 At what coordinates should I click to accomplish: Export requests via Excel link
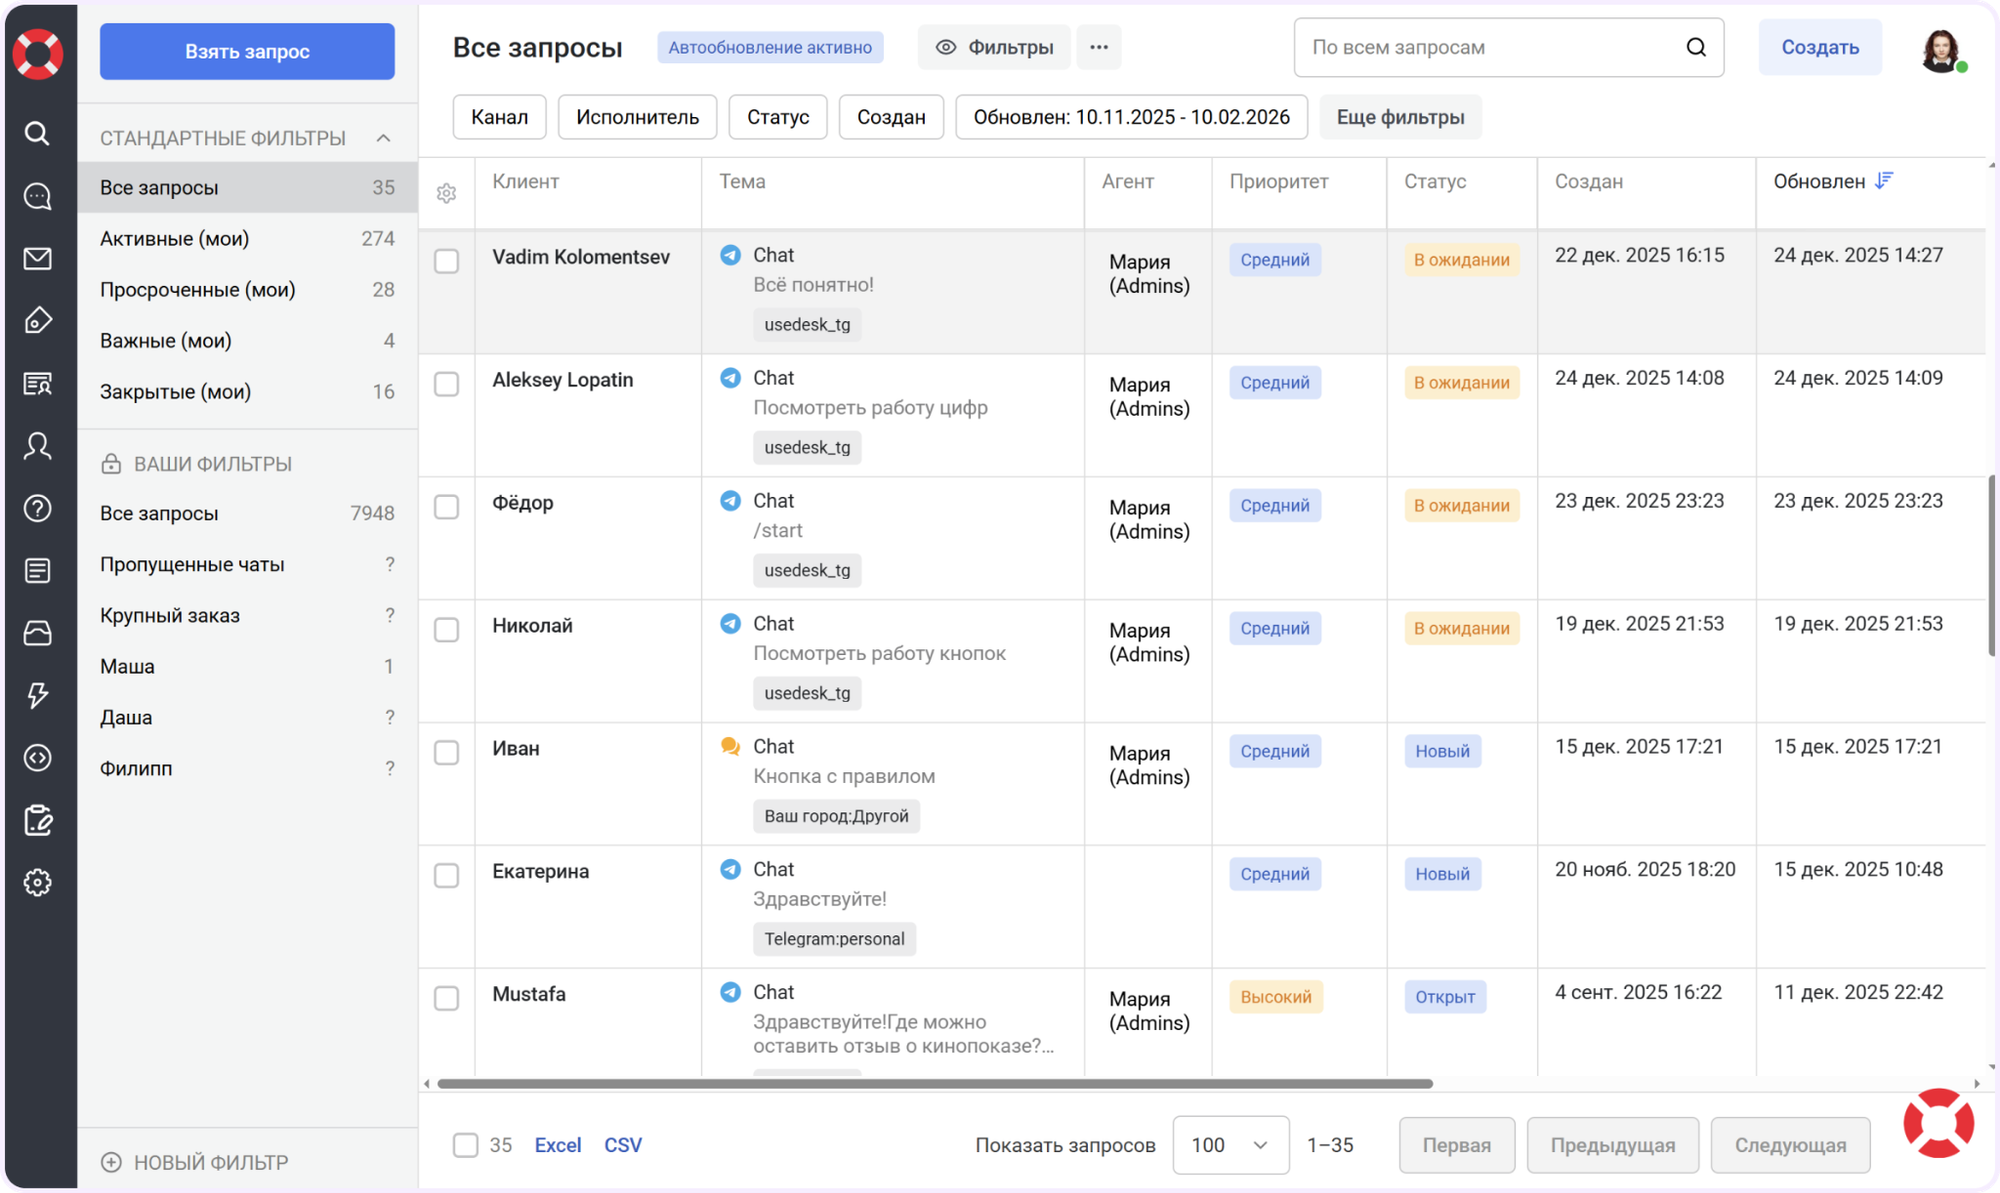pyautogui.click(x=558, y=1145)
